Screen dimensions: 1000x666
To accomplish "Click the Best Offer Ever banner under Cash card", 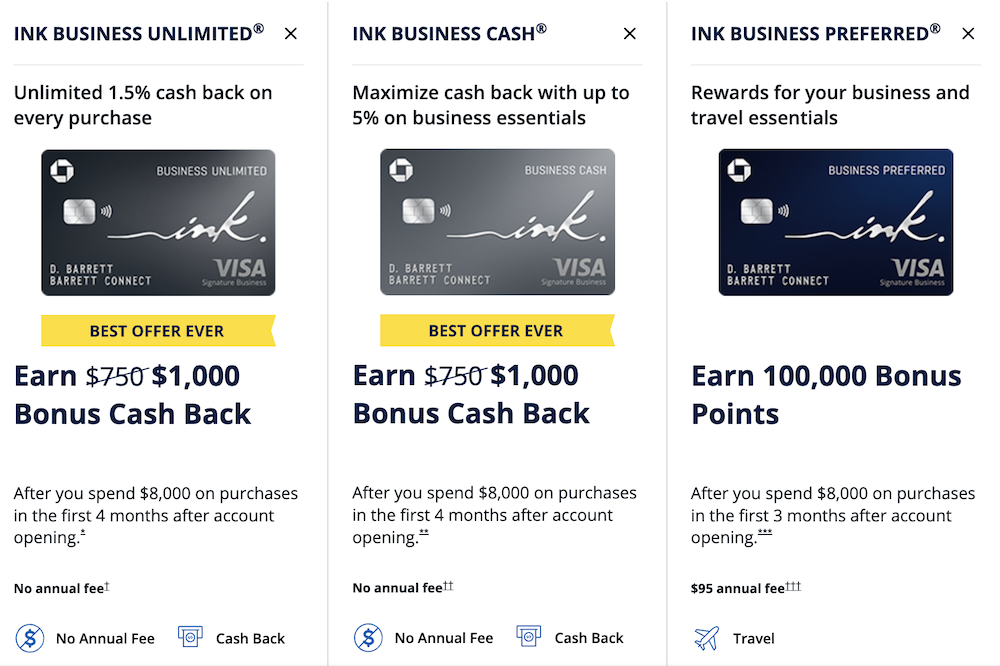I will coord(497,330).
